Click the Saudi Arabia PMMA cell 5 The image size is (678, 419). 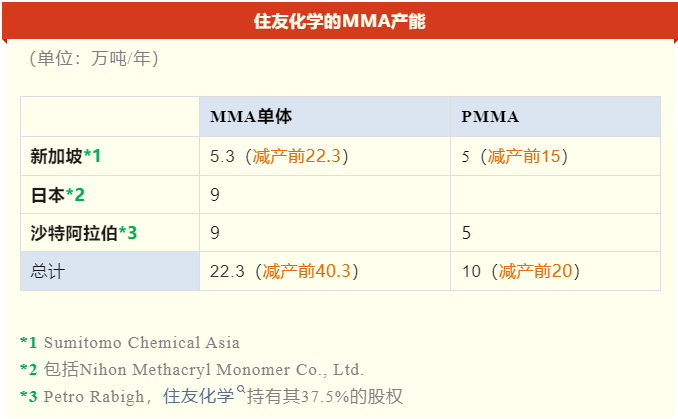point(555,233)
